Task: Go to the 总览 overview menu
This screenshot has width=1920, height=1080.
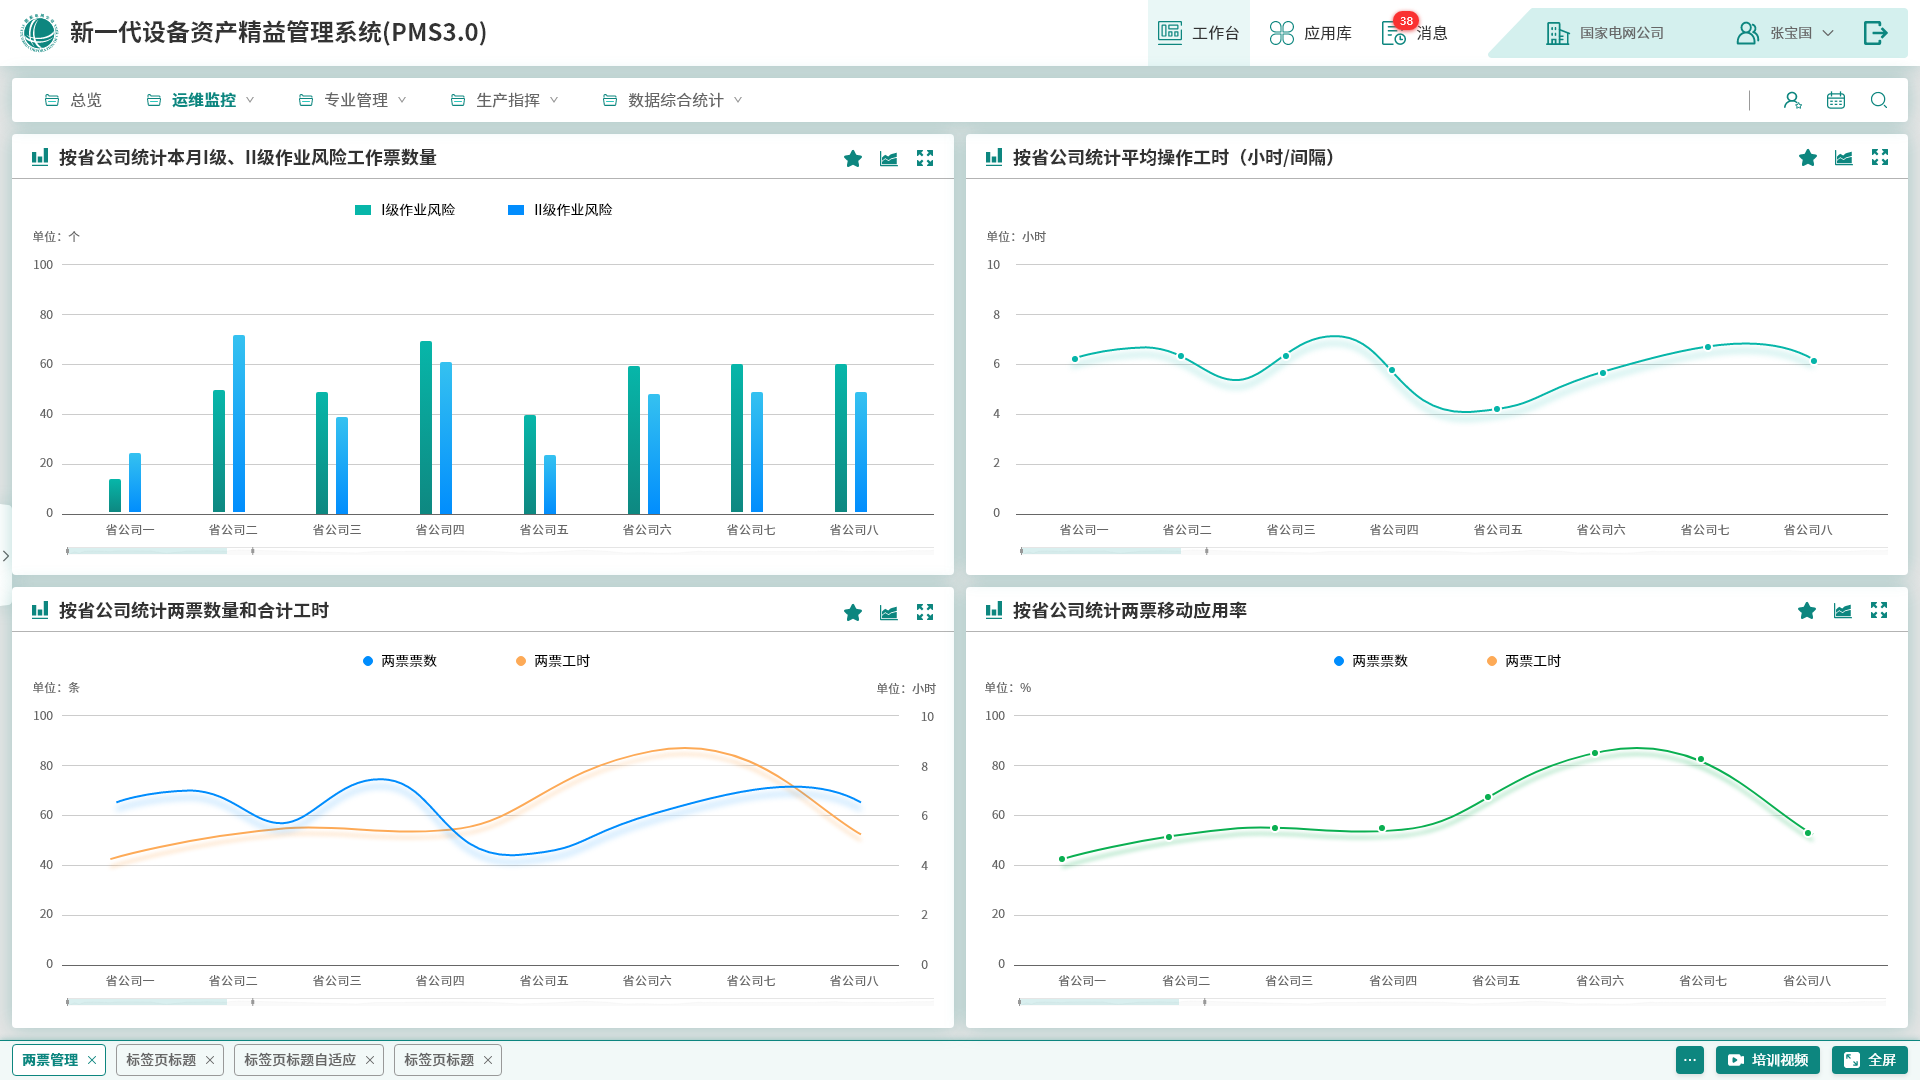Action: [x=73, y=100]
